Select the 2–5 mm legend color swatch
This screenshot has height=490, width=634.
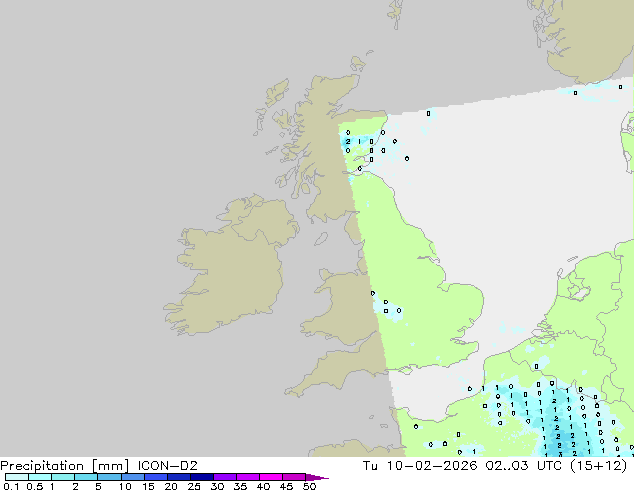(86, 477)
